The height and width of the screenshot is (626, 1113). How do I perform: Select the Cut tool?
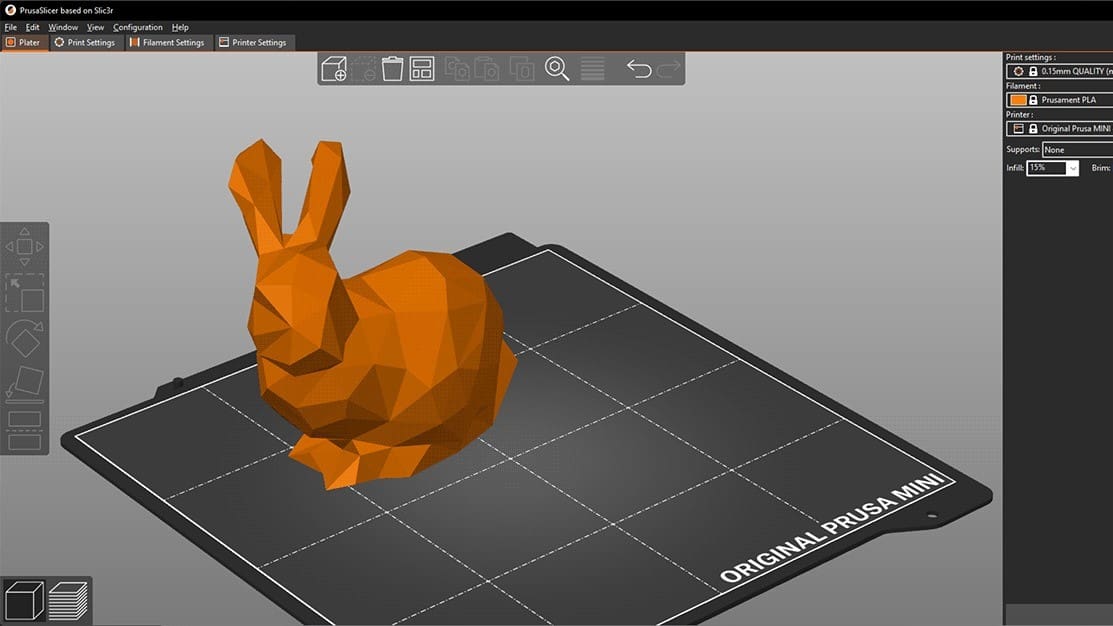[x=25, y=430]
